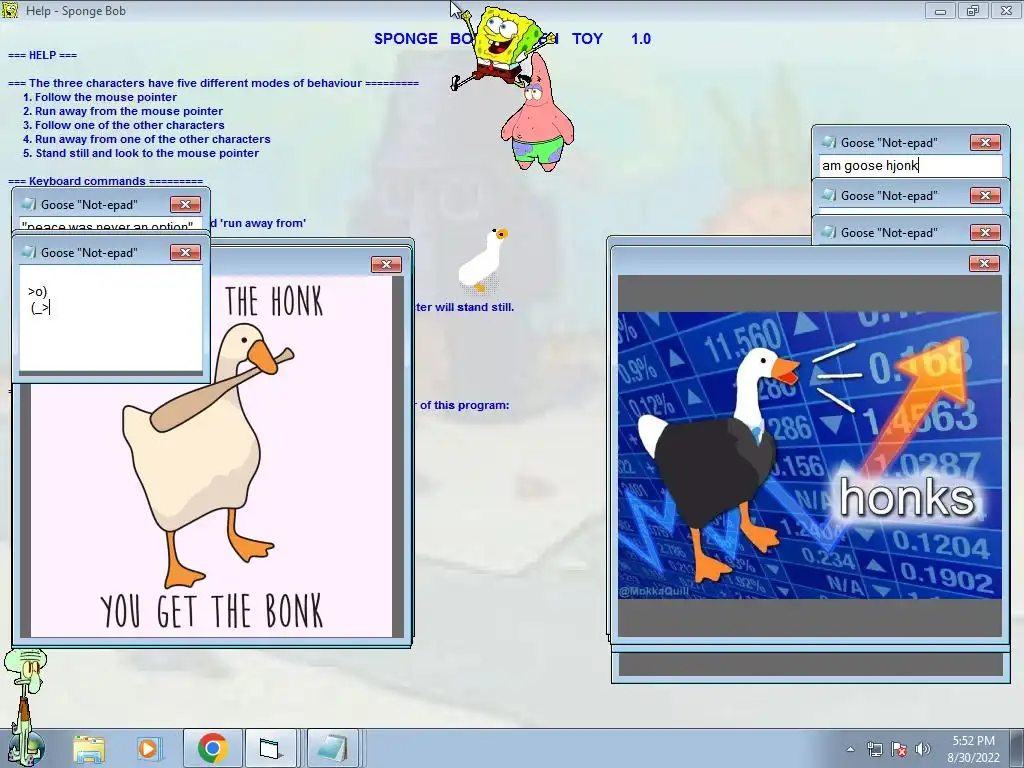The height and width of the screenshot is (768, 1024).
Task: Click '1. Follow the mouse pointer' line
Action: 100,97
